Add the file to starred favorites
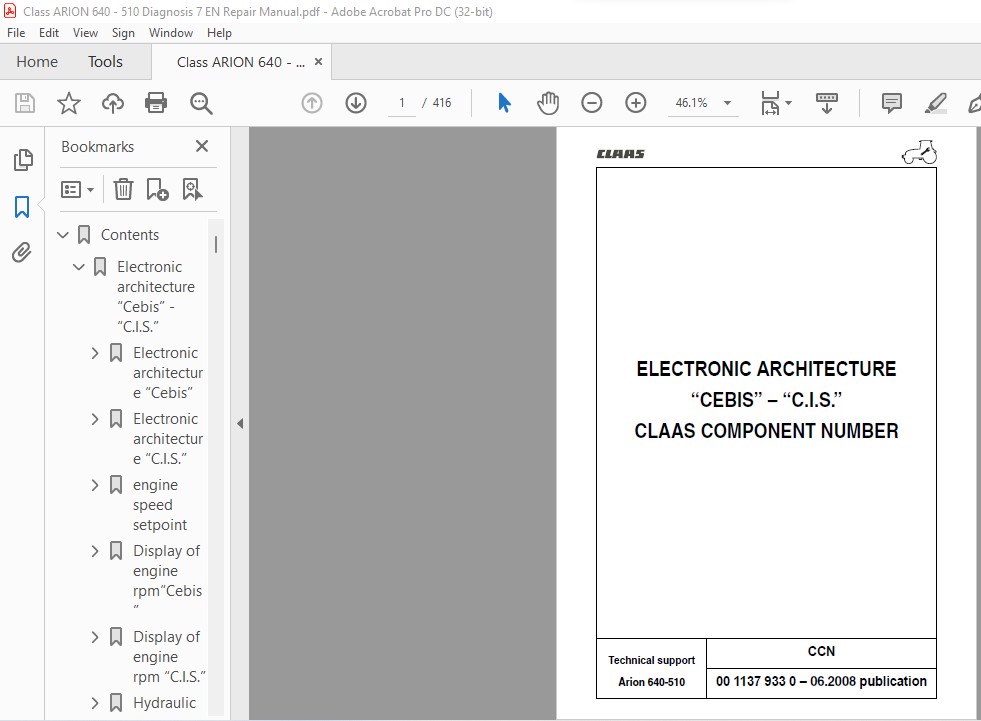981x721 pixels. (69, 103)
